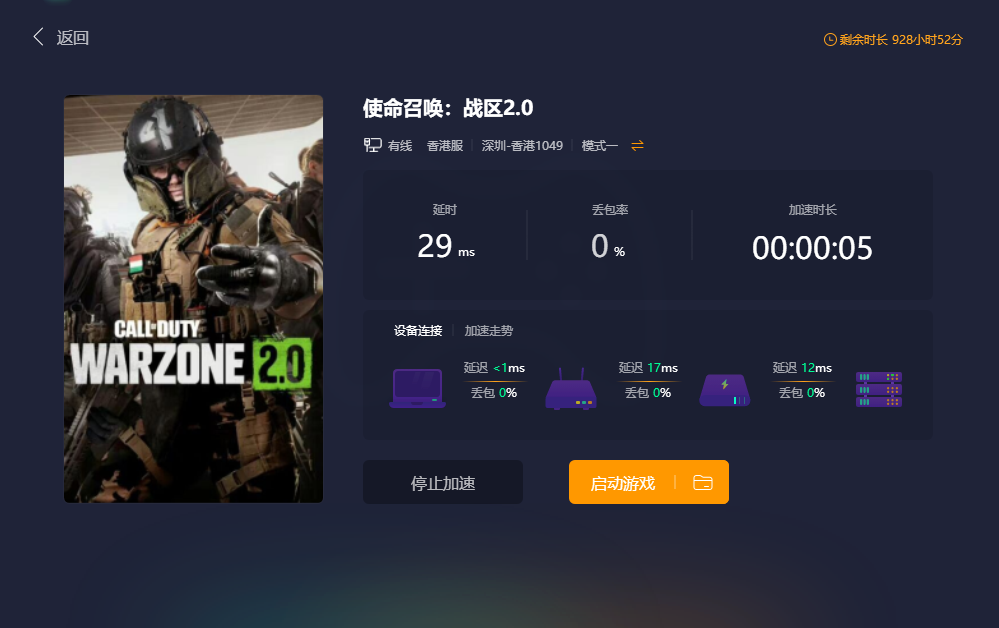
Task: Click the router device icon
Action: coord(571,389)
